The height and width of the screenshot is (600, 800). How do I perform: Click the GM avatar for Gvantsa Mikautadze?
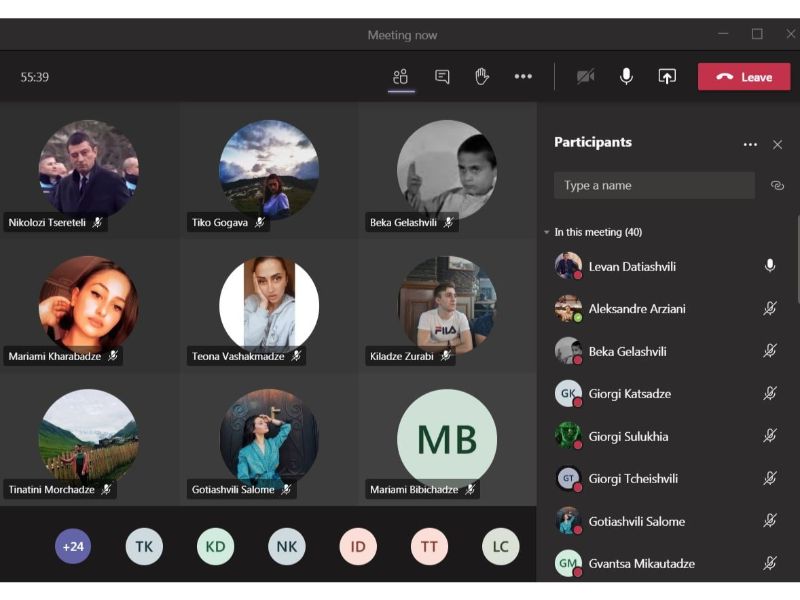[568, 563]
